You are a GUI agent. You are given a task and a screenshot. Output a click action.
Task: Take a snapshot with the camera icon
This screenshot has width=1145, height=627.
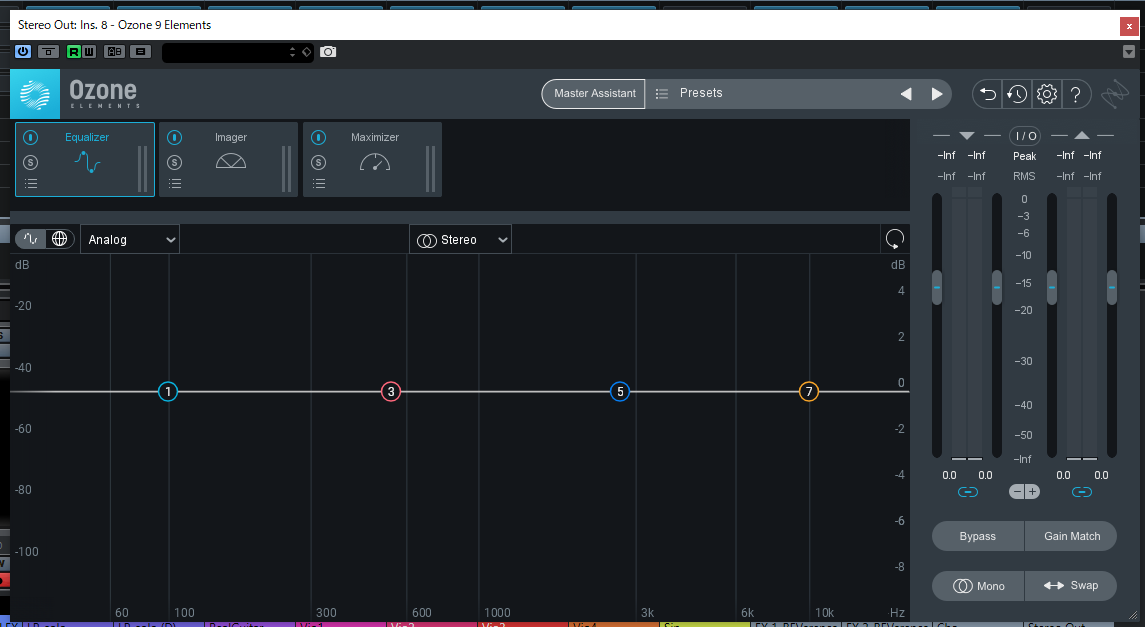pyautogui.click(x=328, y=52)
